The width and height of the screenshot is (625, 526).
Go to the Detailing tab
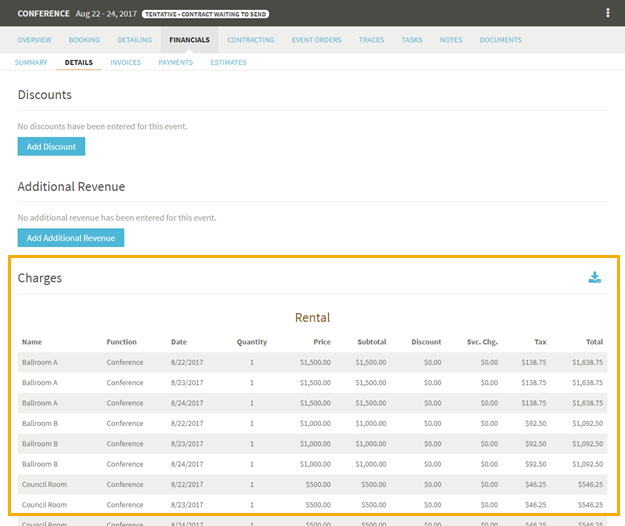pos(134,40)
